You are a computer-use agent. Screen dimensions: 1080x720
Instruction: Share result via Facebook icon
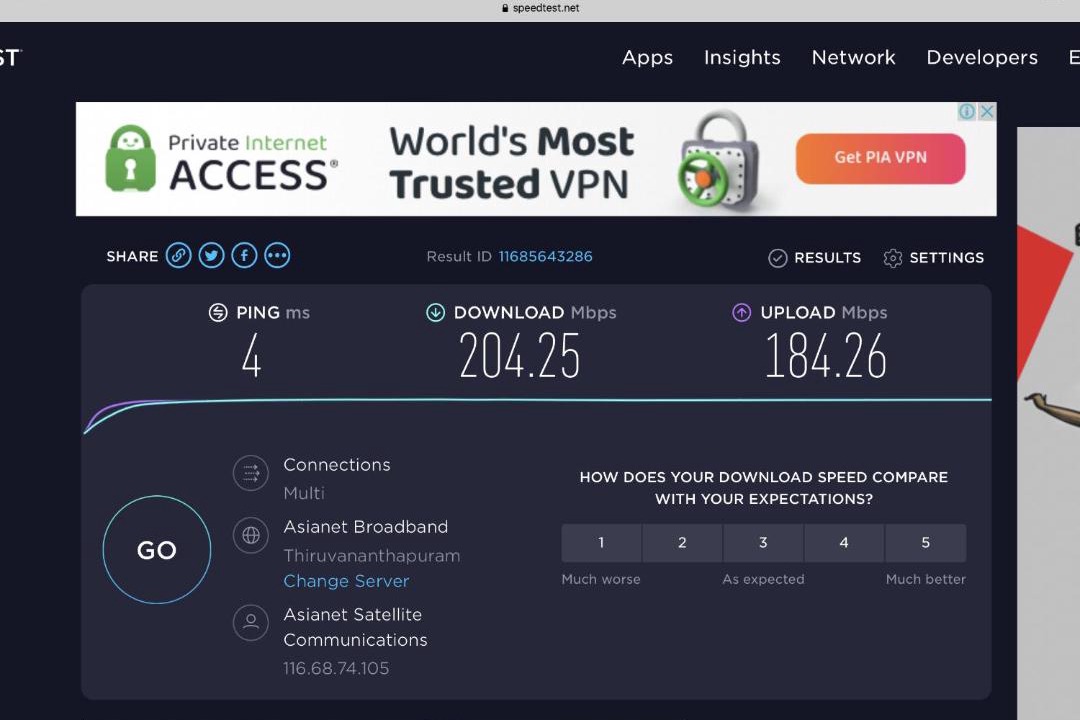pos(244,256)
